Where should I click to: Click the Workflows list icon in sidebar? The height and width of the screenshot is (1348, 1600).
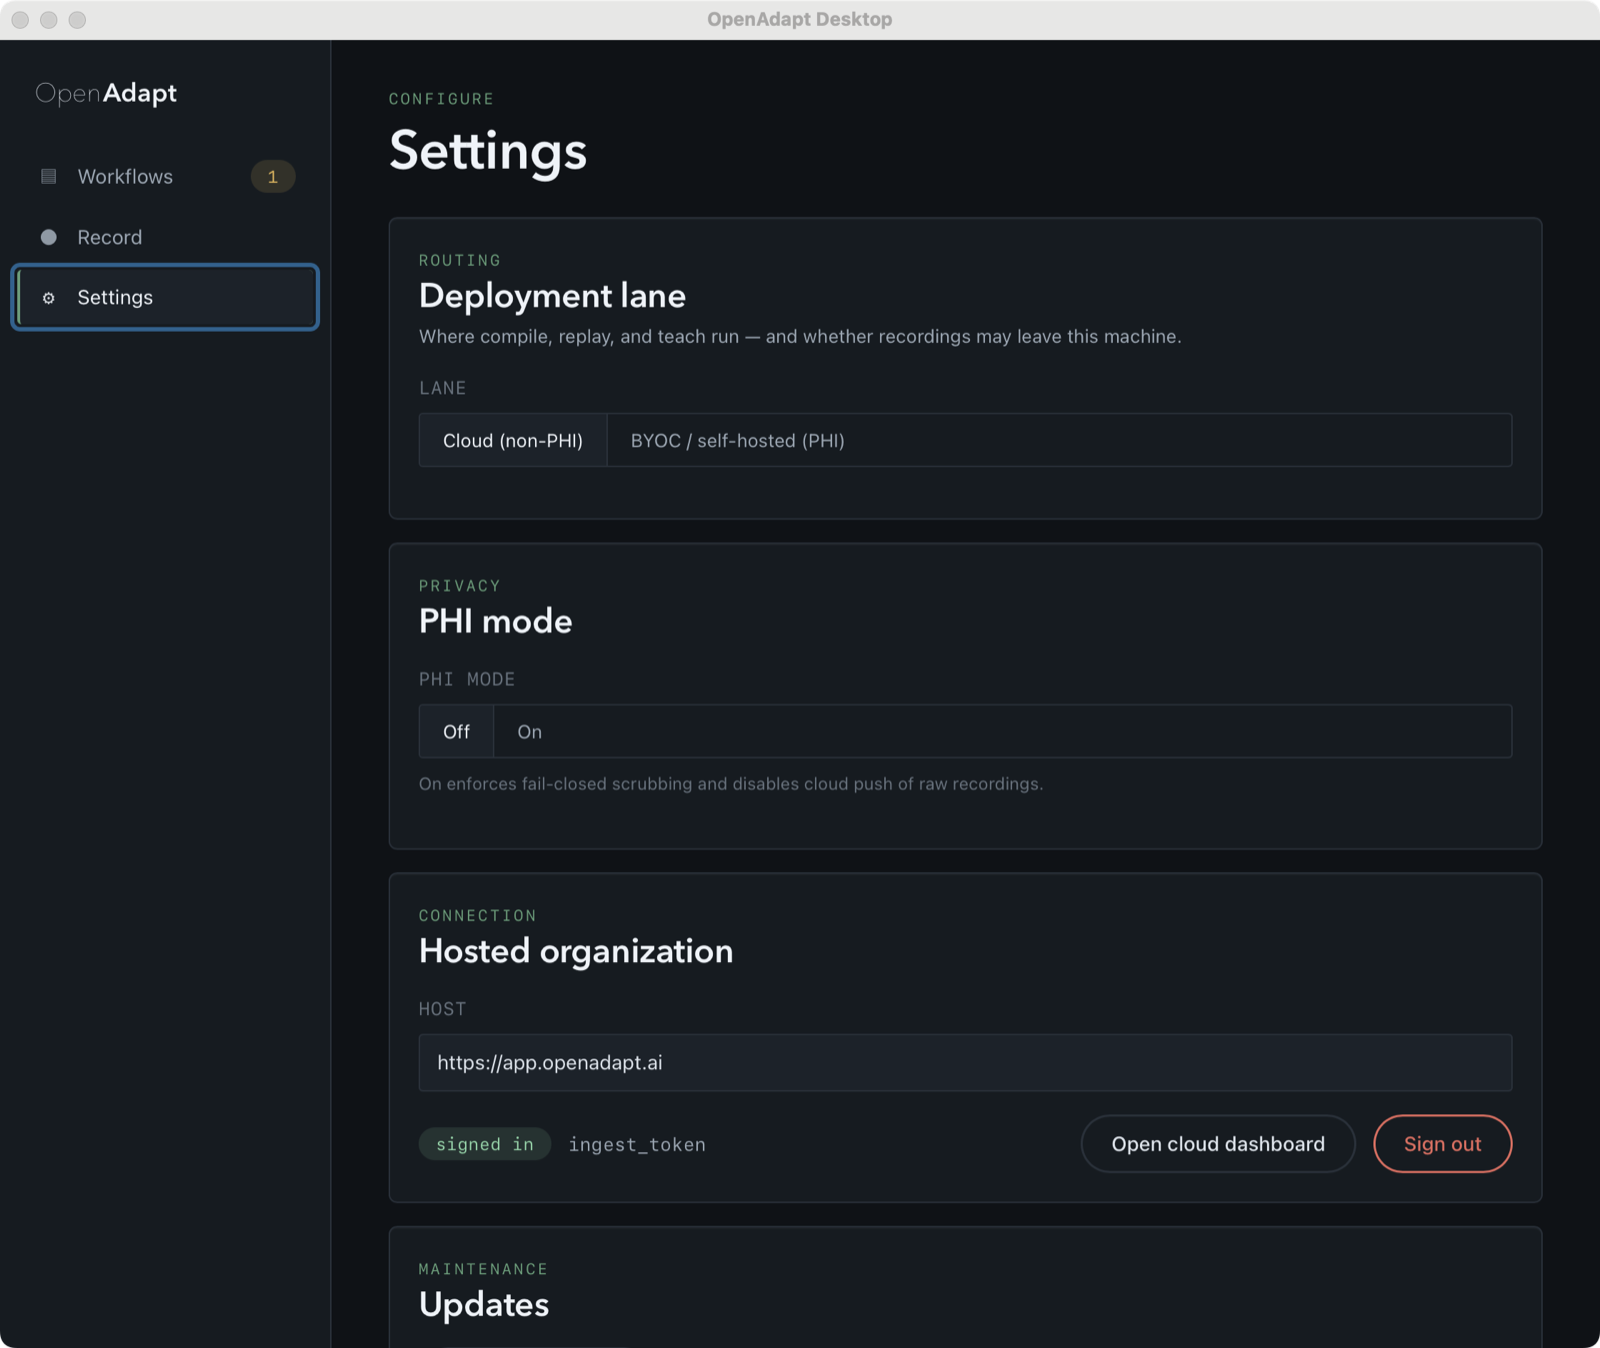(48, 176)
